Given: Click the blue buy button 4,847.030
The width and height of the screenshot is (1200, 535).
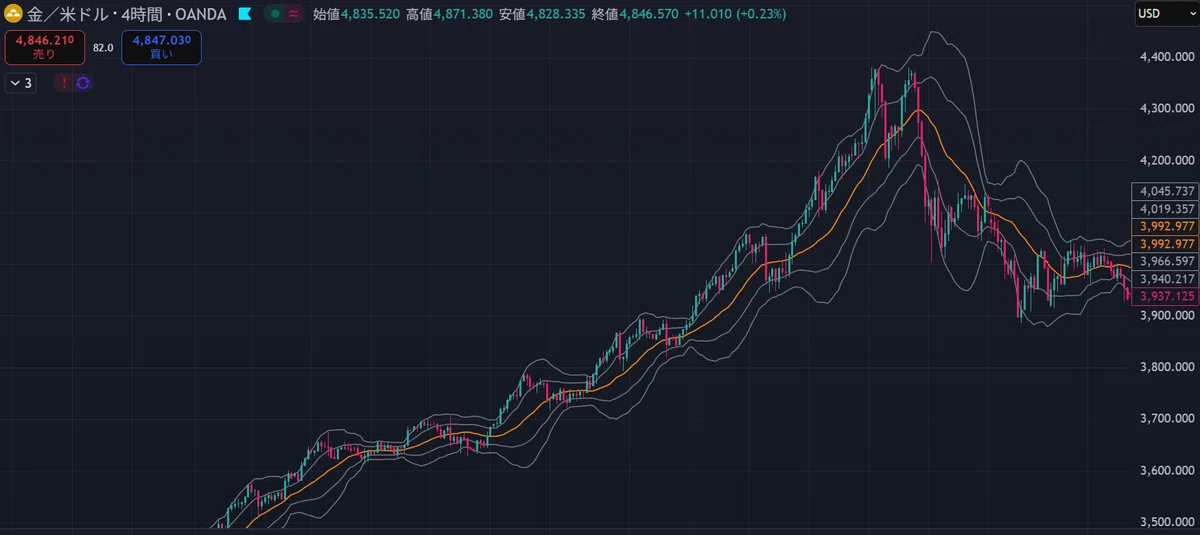Looking at the screenshot, I should 161,48.
